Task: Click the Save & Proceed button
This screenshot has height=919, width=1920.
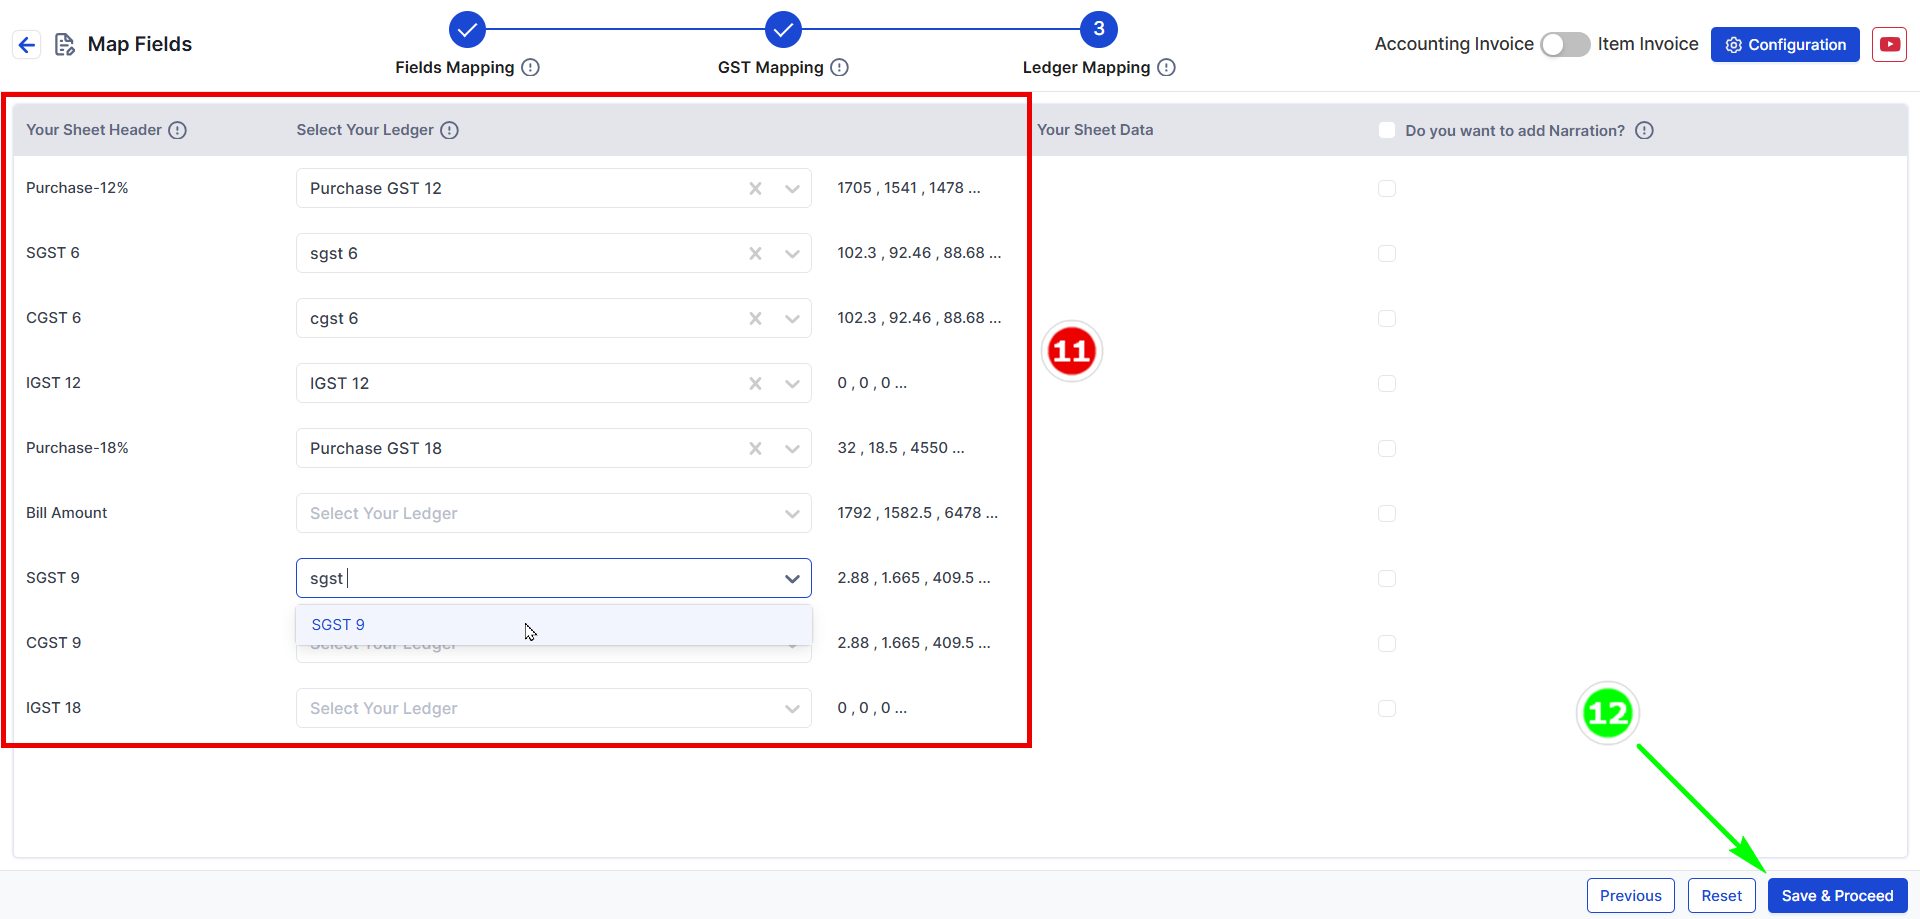Action: pos(1837,896)
